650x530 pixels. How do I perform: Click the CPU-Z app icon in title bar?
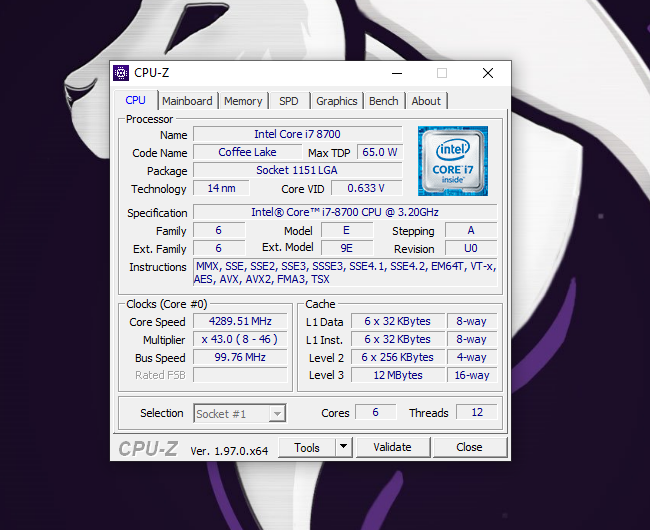tap(121, 73)
